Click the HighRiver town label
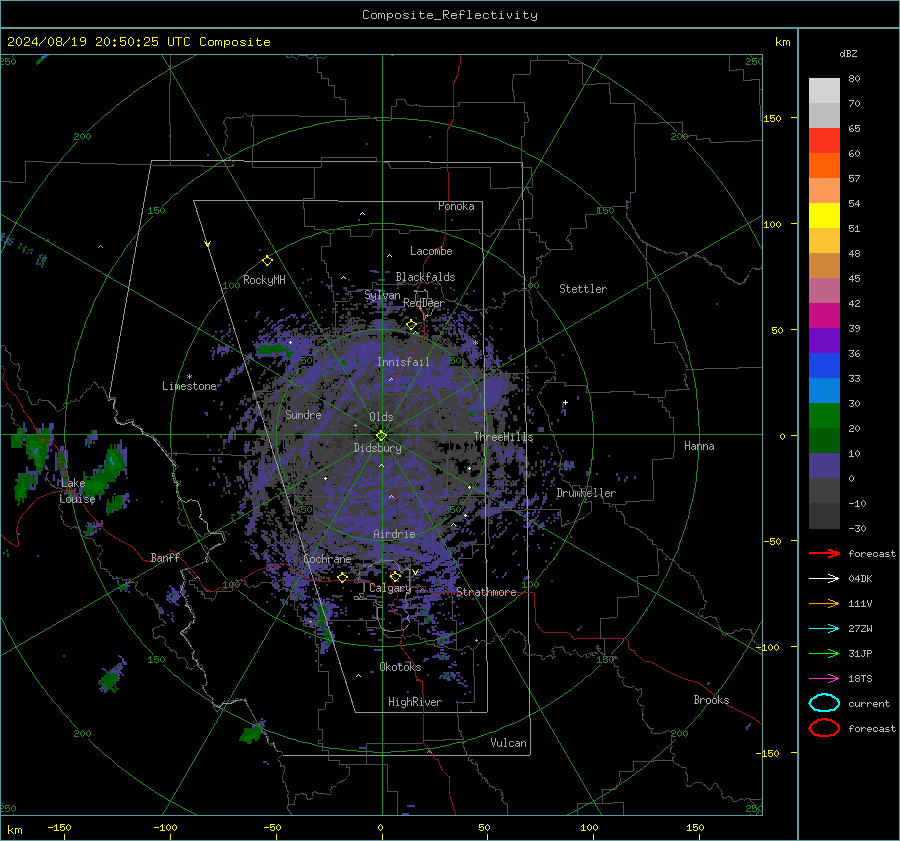This screenshot has width=900, height=841. (x=415, y=702)
